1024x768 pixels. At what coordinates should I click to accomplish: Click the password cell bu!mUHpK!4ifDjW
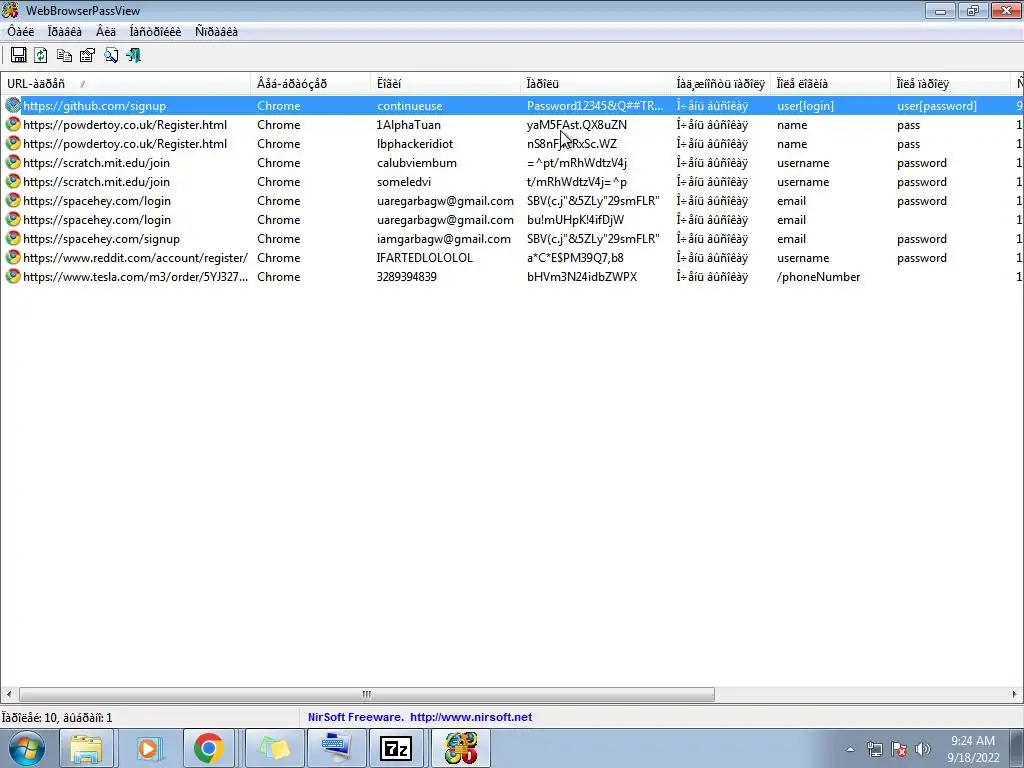pyautogui.click(x=575, y=219)
